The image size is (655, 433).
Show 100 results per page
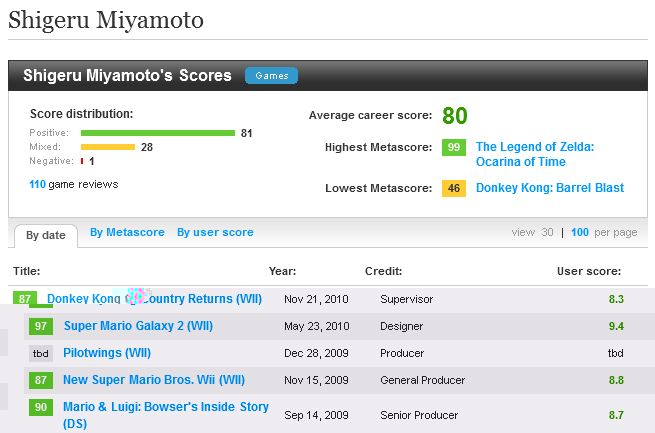coord(579,232)
